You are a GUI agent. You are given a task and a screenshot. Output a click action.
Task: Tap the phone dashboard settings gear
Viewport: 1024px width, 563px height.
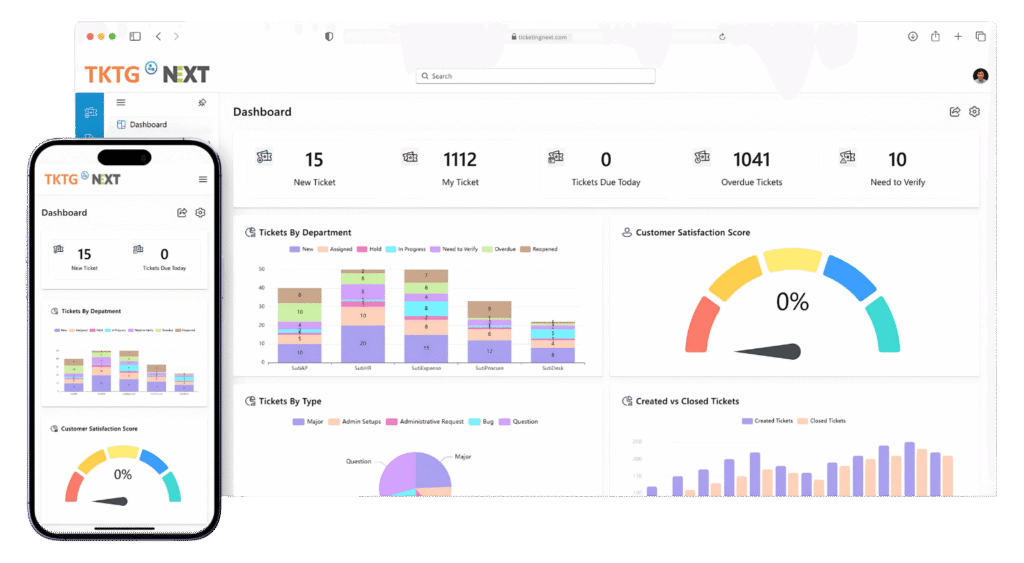coord(200,213)
